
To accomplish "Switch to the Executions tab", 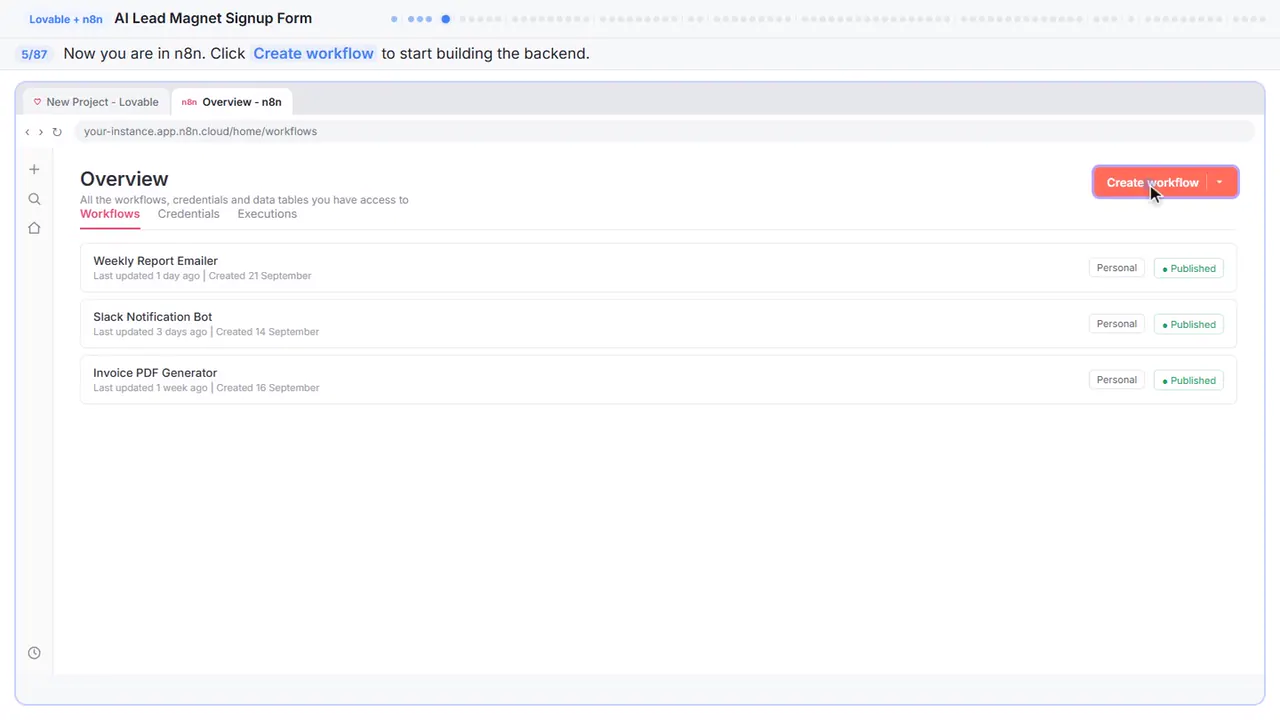I will click(x=267, y=214).
